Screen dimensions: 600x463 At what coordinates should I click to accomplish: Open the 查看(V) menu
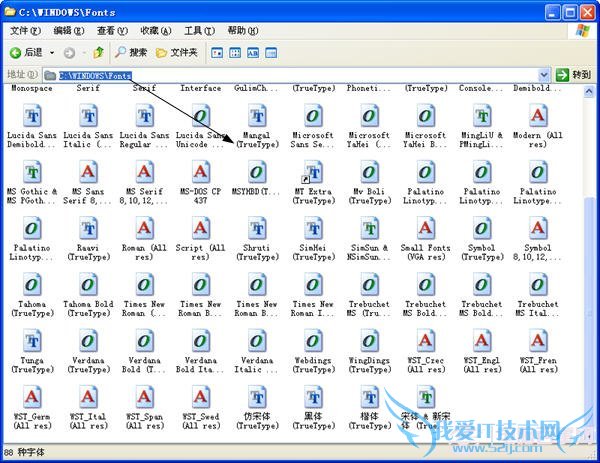coord(112,31)
